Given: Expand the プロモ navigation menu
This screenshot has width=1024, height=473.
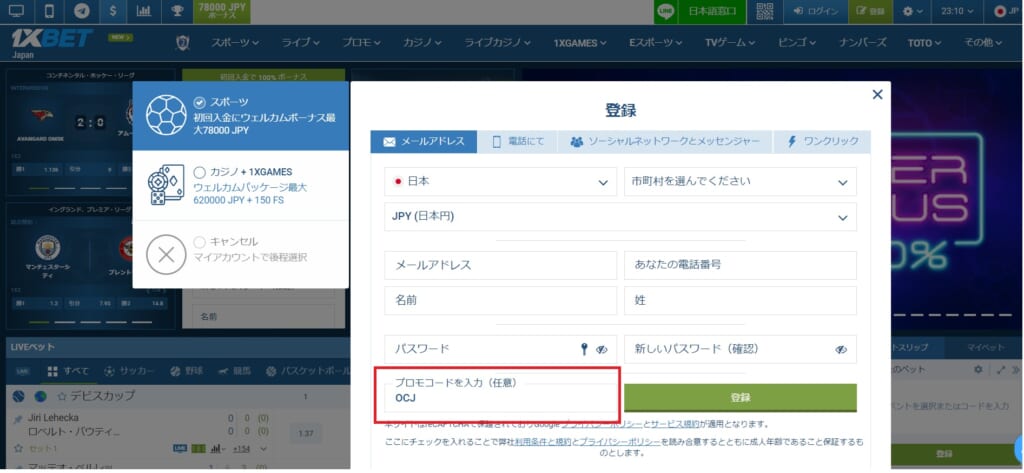Looking at the screenshot, I should pyautogui.click(x=361, y=42).
